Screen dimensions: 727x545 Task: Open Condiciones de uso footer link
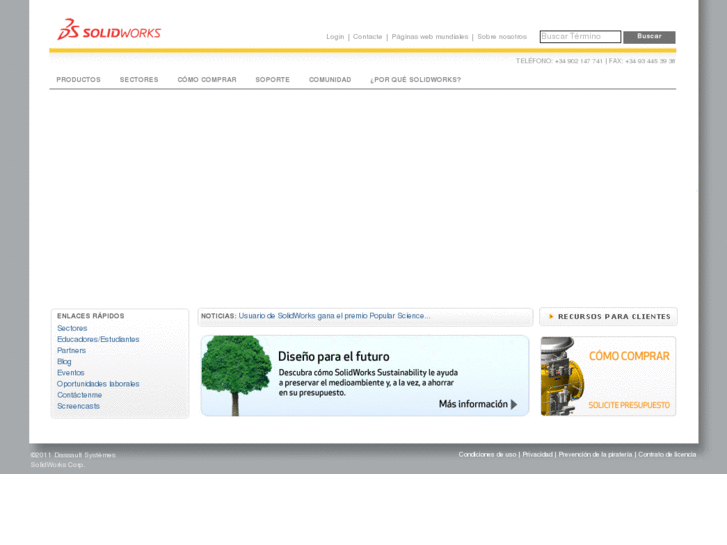point(487,455)
